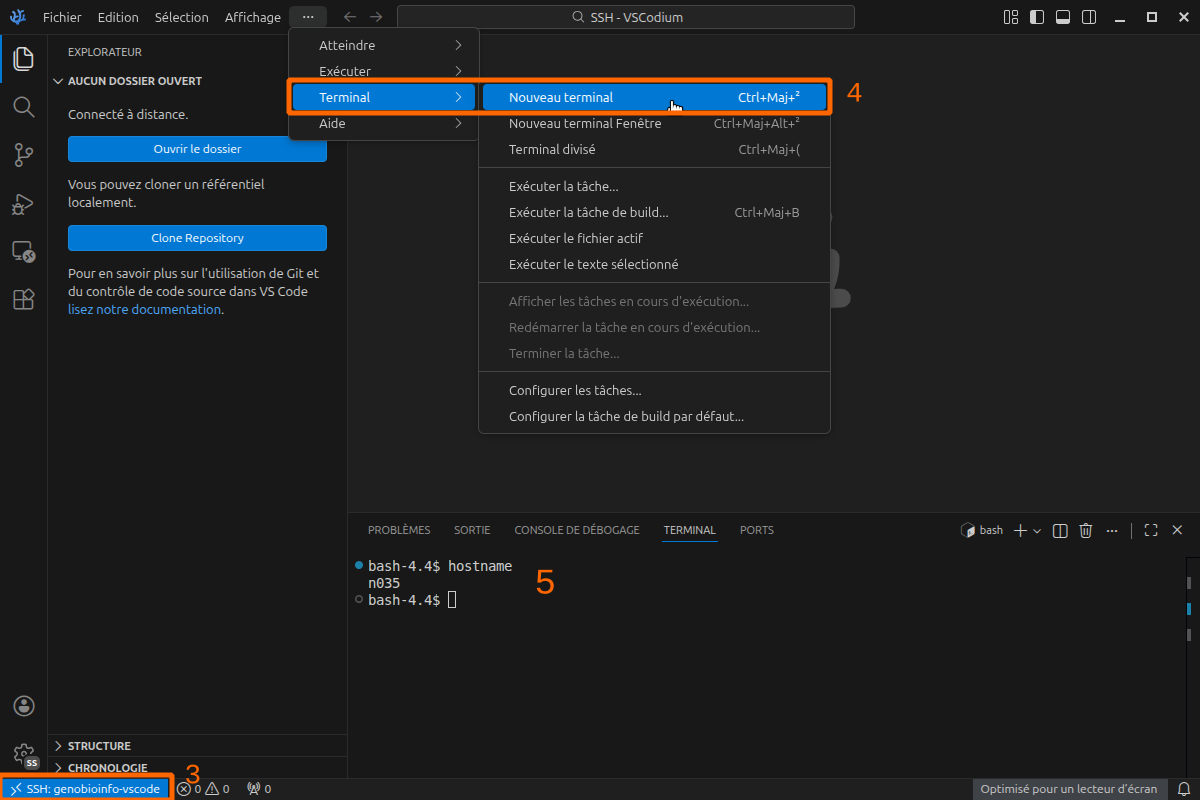
Task: Expand the Structure section
Action: pos(197,746)
